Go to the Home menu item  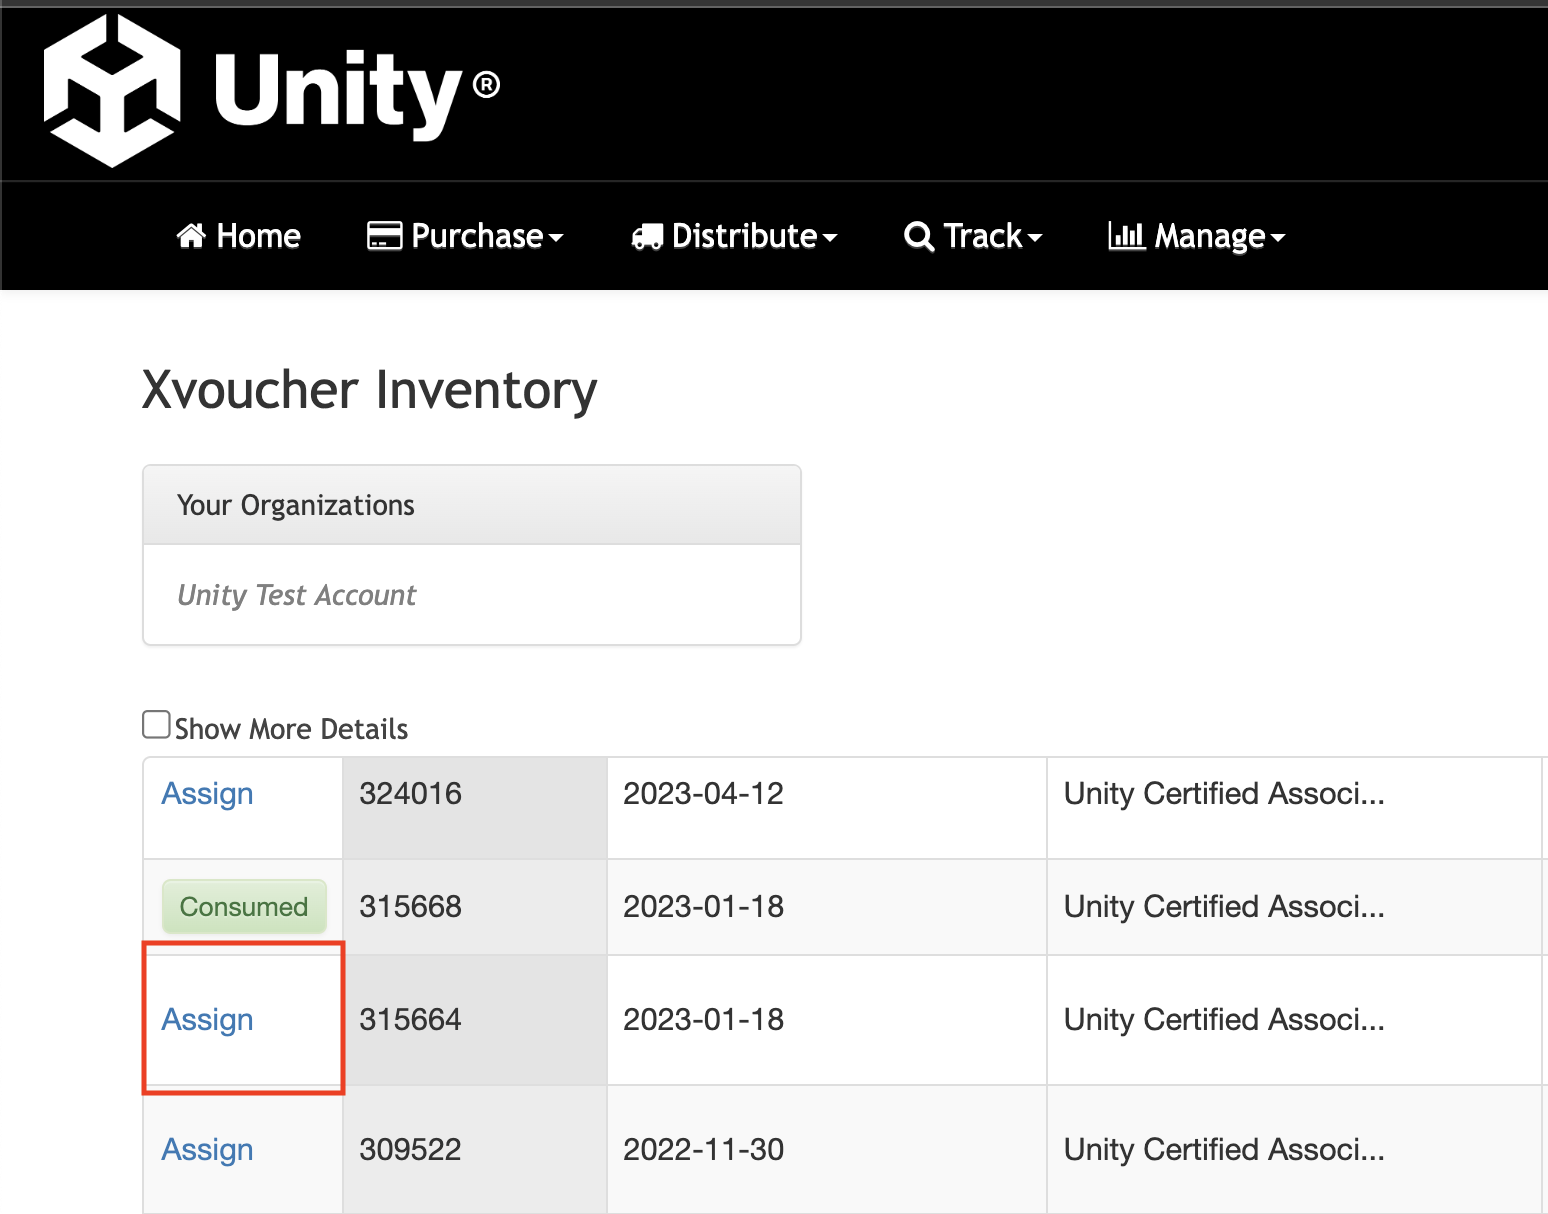258,236
